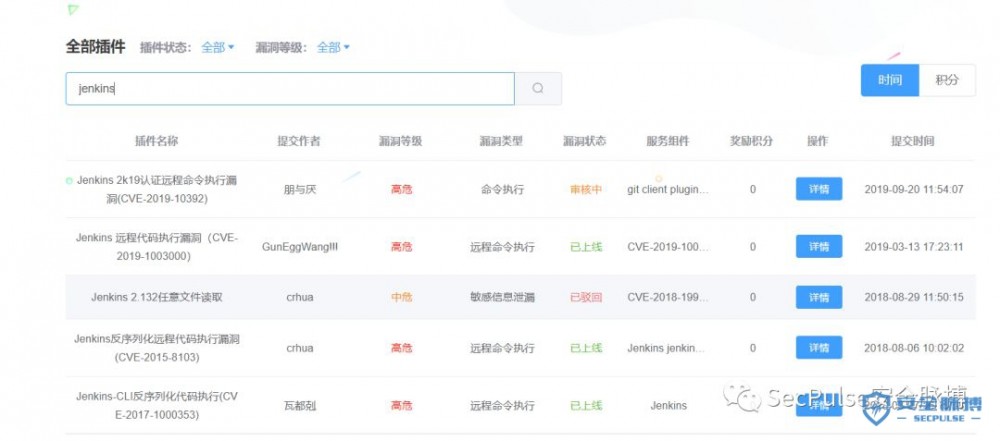
Task: Click the git client plugin… component
Action: [x=668, y=190]
